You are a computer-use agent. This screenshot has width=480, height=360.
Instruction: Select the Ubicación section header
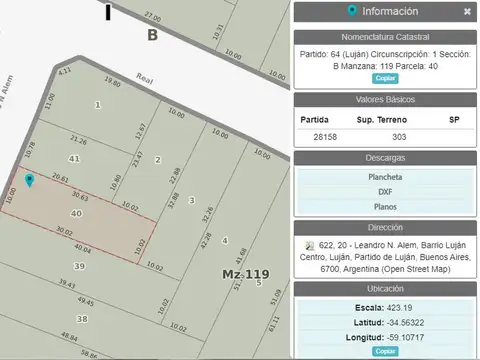pyautogui.click(x=385, y=289)
